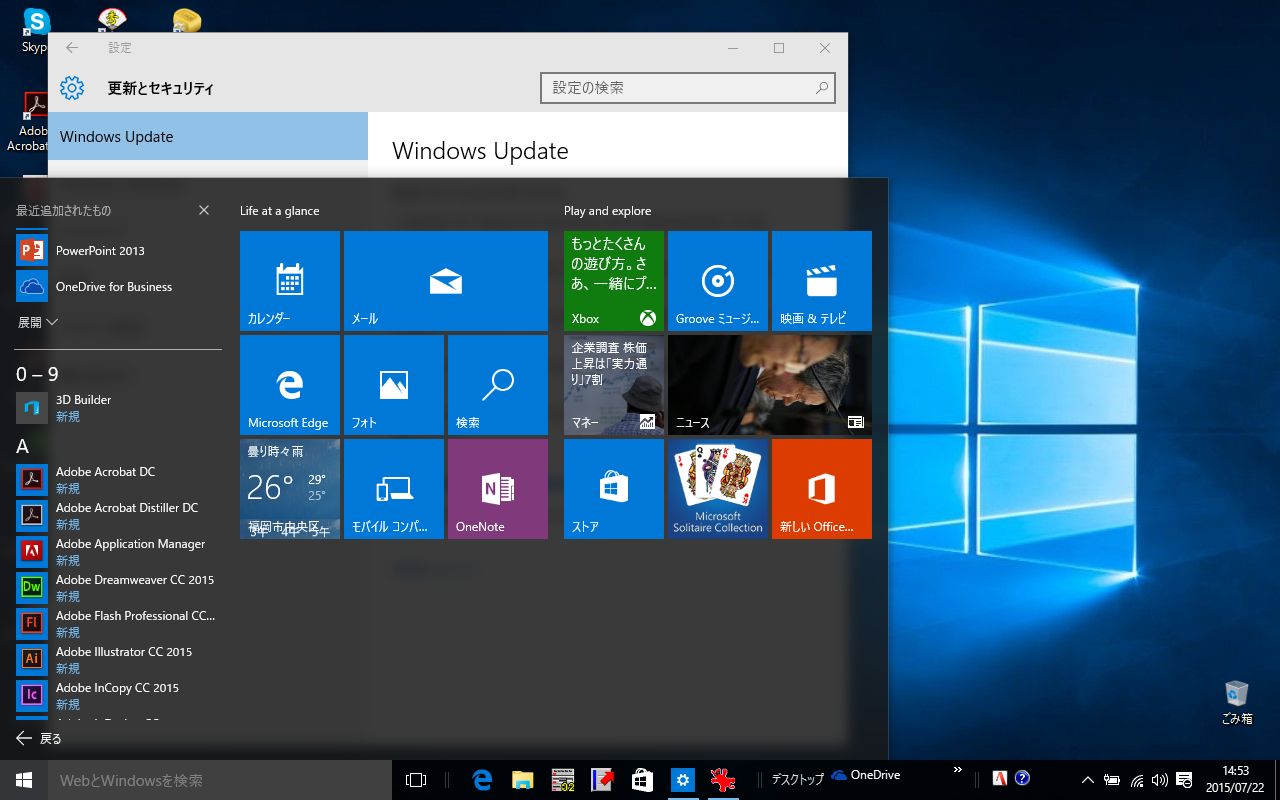
Task: Open the Calendar (カレンダー) tile
Action: point(290,281)
